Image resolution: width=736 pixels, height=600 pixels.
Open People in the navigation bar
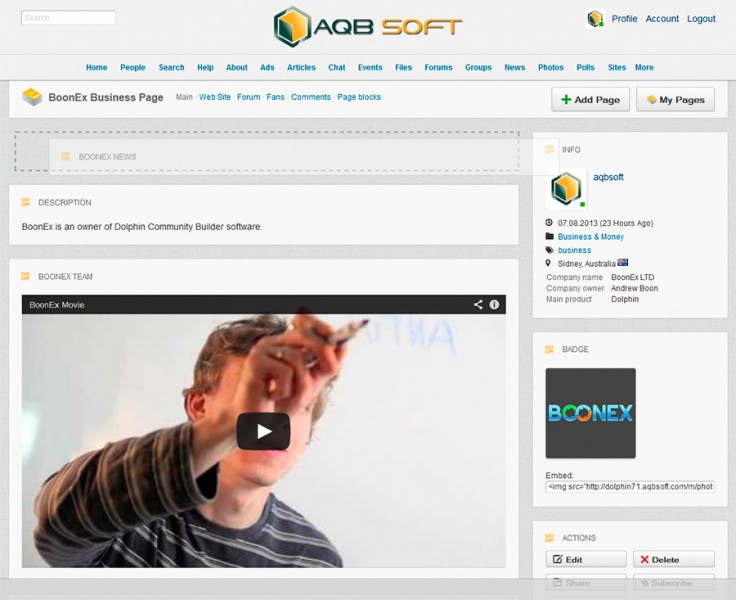tap(133, 67)
